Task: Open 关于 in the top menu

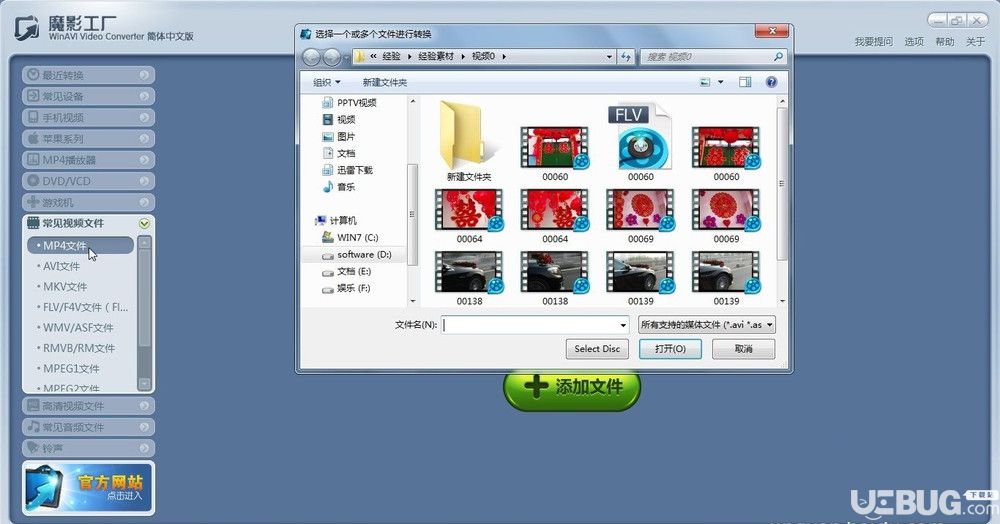Action: click(975, 41)
